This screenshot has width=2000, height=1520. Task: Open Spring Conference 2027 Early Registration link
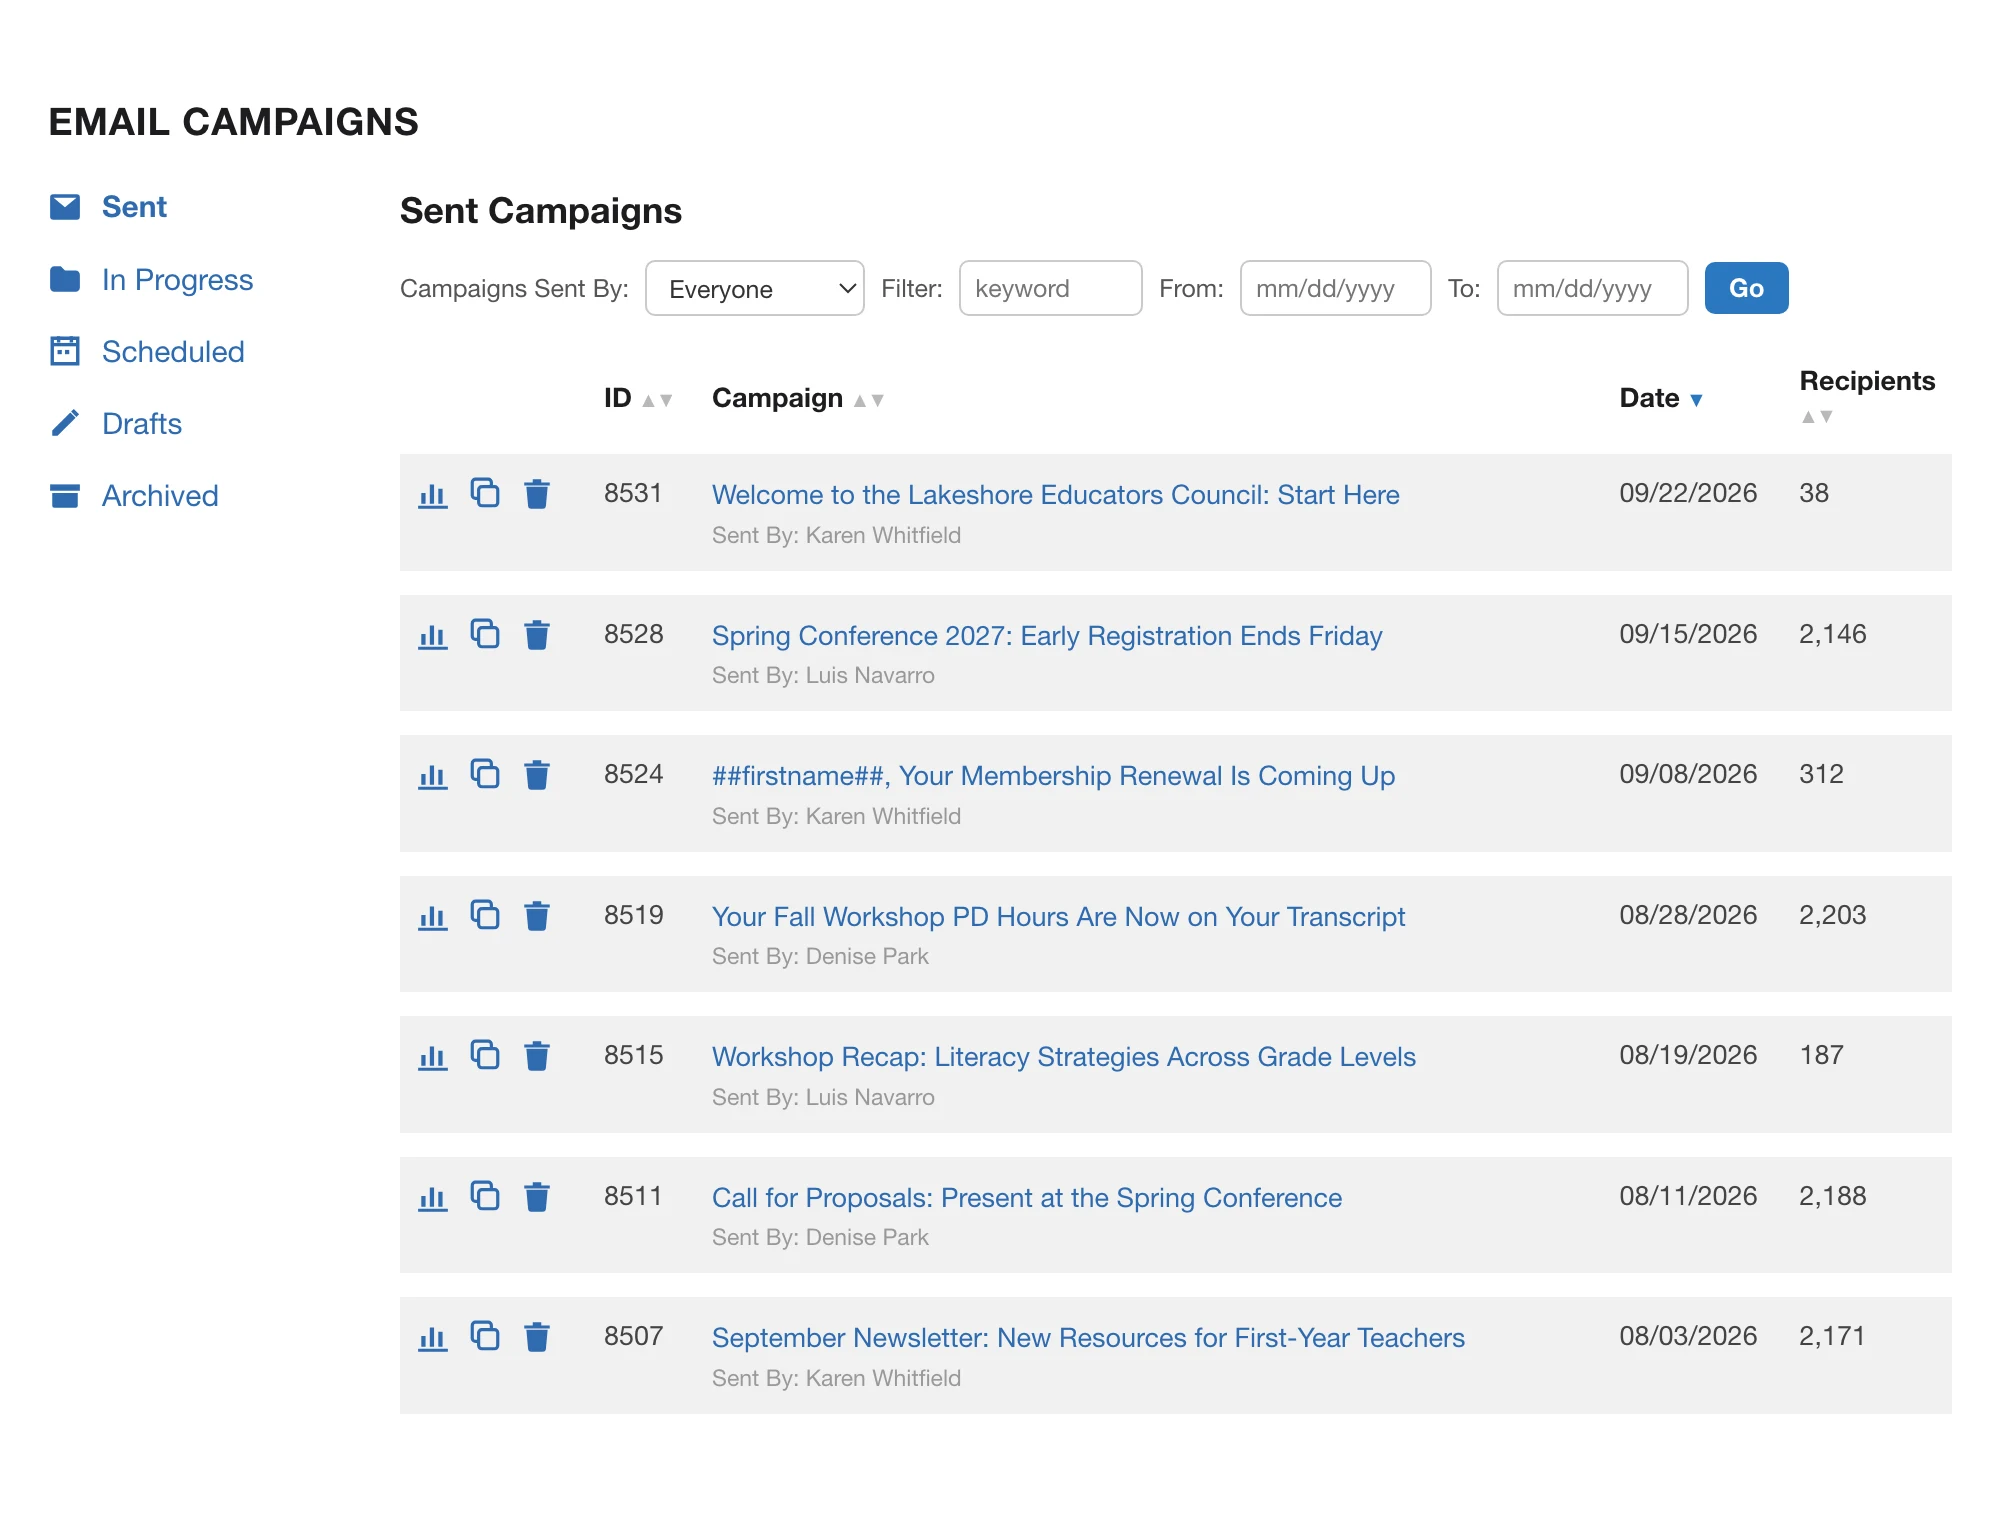(x=1047, y=636)
